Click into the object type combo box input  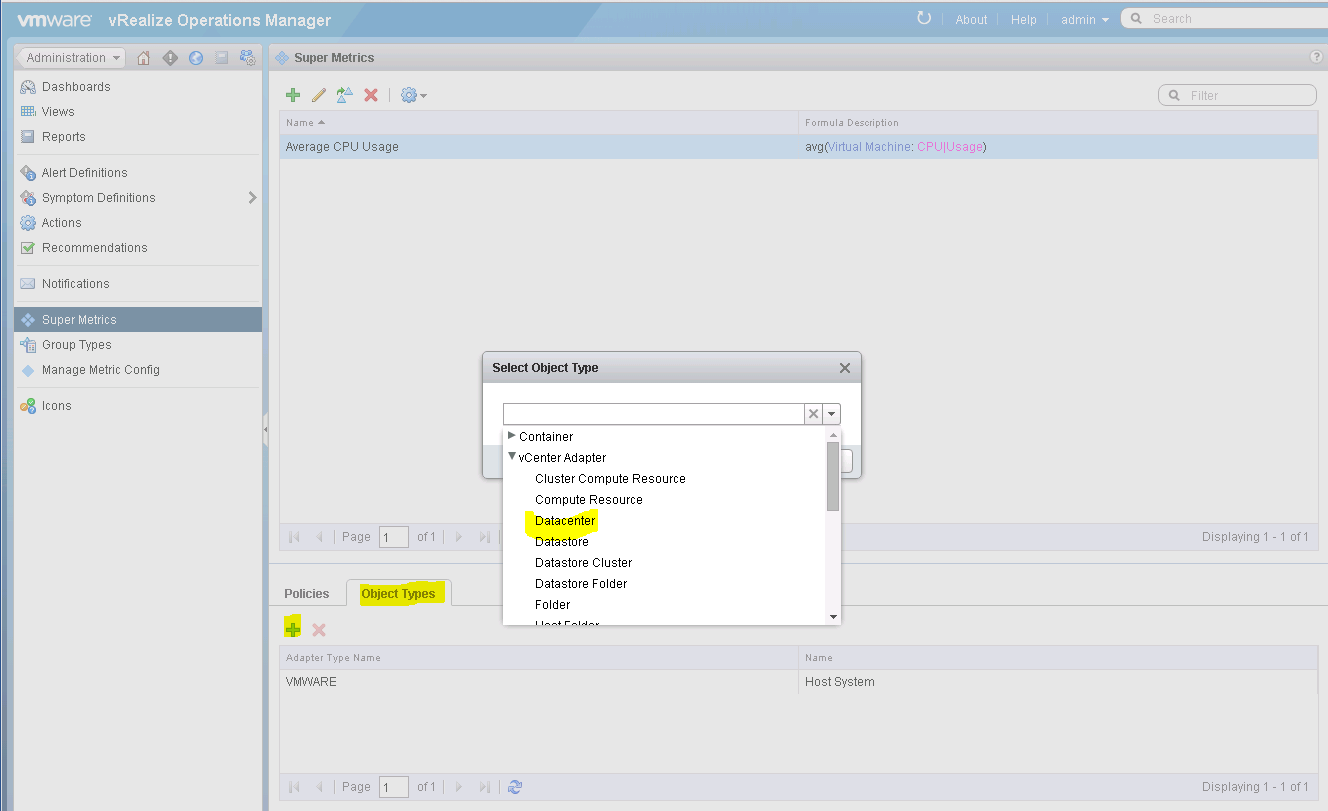(654, 414)
